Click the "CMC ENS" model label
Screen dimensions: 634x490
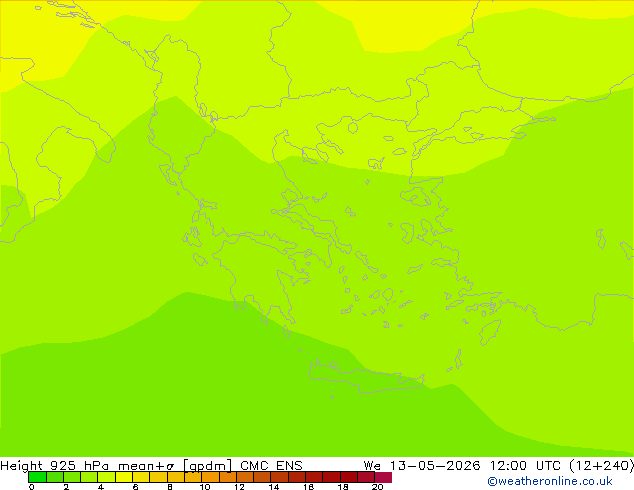click(x=271, y=465)
